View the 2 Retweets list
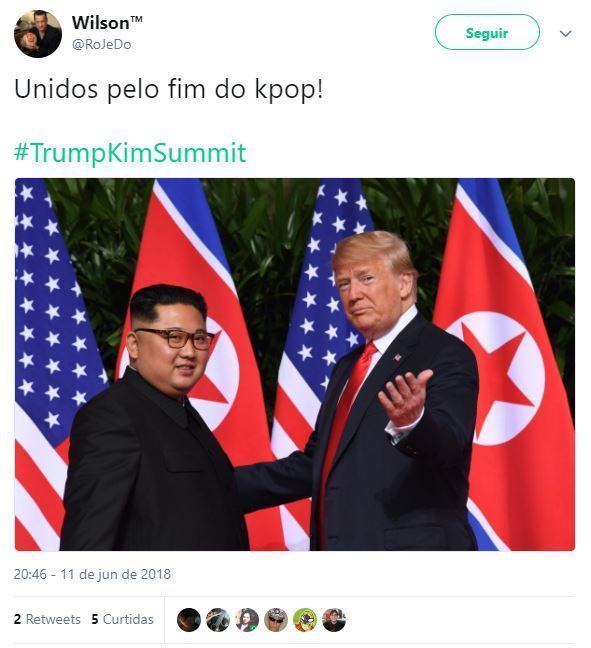 tap(47, 619)
